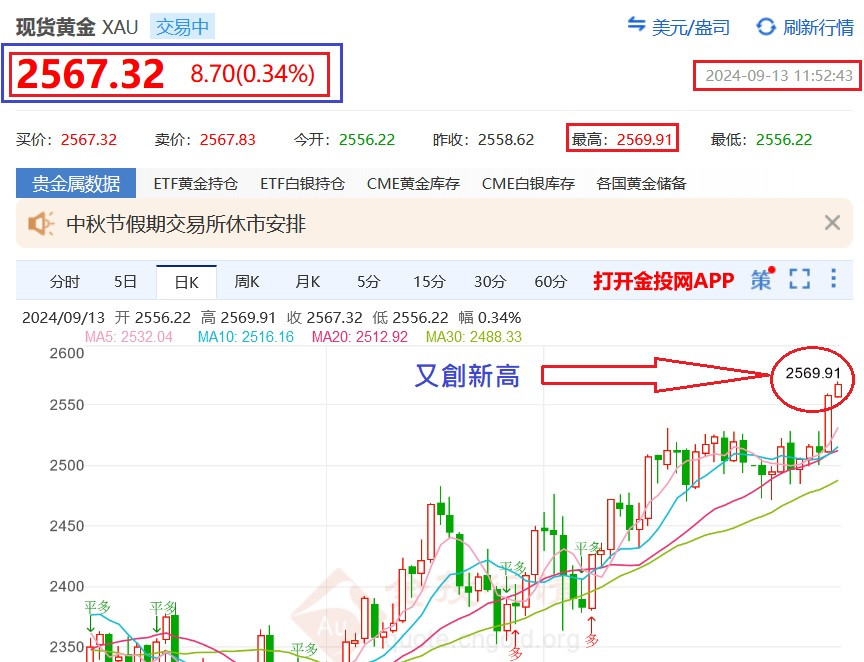Select the 日K chart tab

186,282
